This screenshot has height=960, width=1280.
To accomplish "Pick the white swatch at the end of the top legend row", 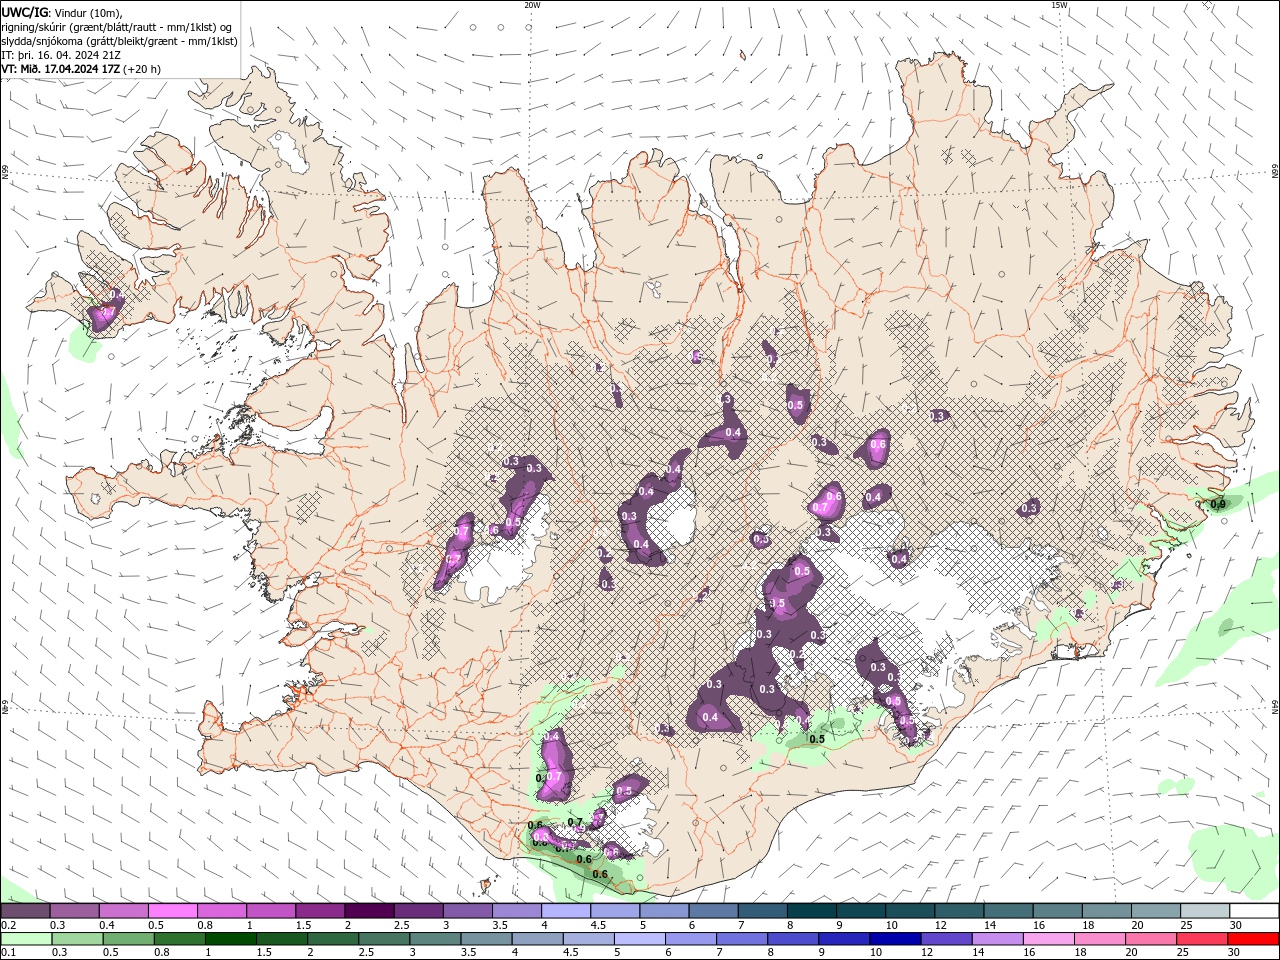I will tap(1255, 911).
